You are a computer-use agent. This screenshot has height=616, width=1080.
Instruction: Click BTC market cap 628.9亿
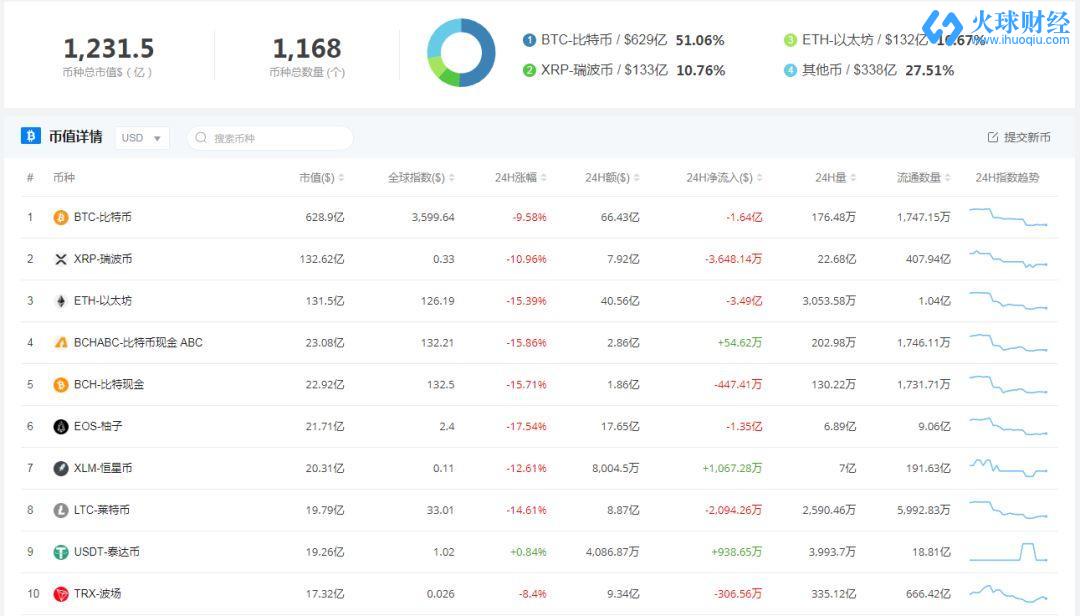tap(324, 217)
